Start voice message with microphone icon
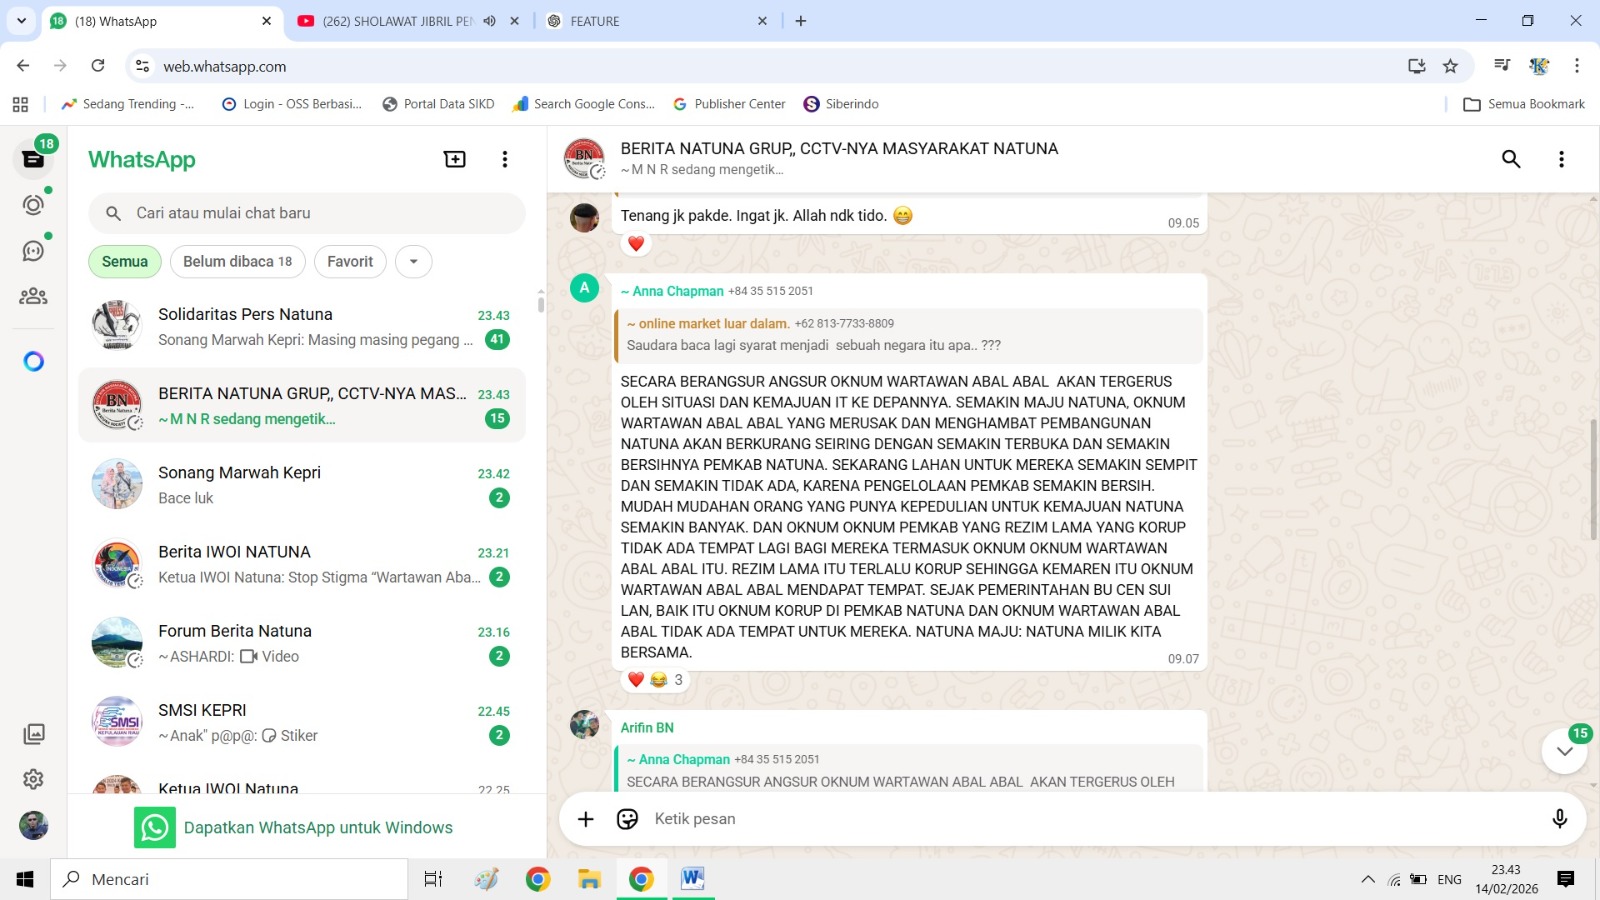Viewport: 1600px width, 900px height. (1559, 819)
